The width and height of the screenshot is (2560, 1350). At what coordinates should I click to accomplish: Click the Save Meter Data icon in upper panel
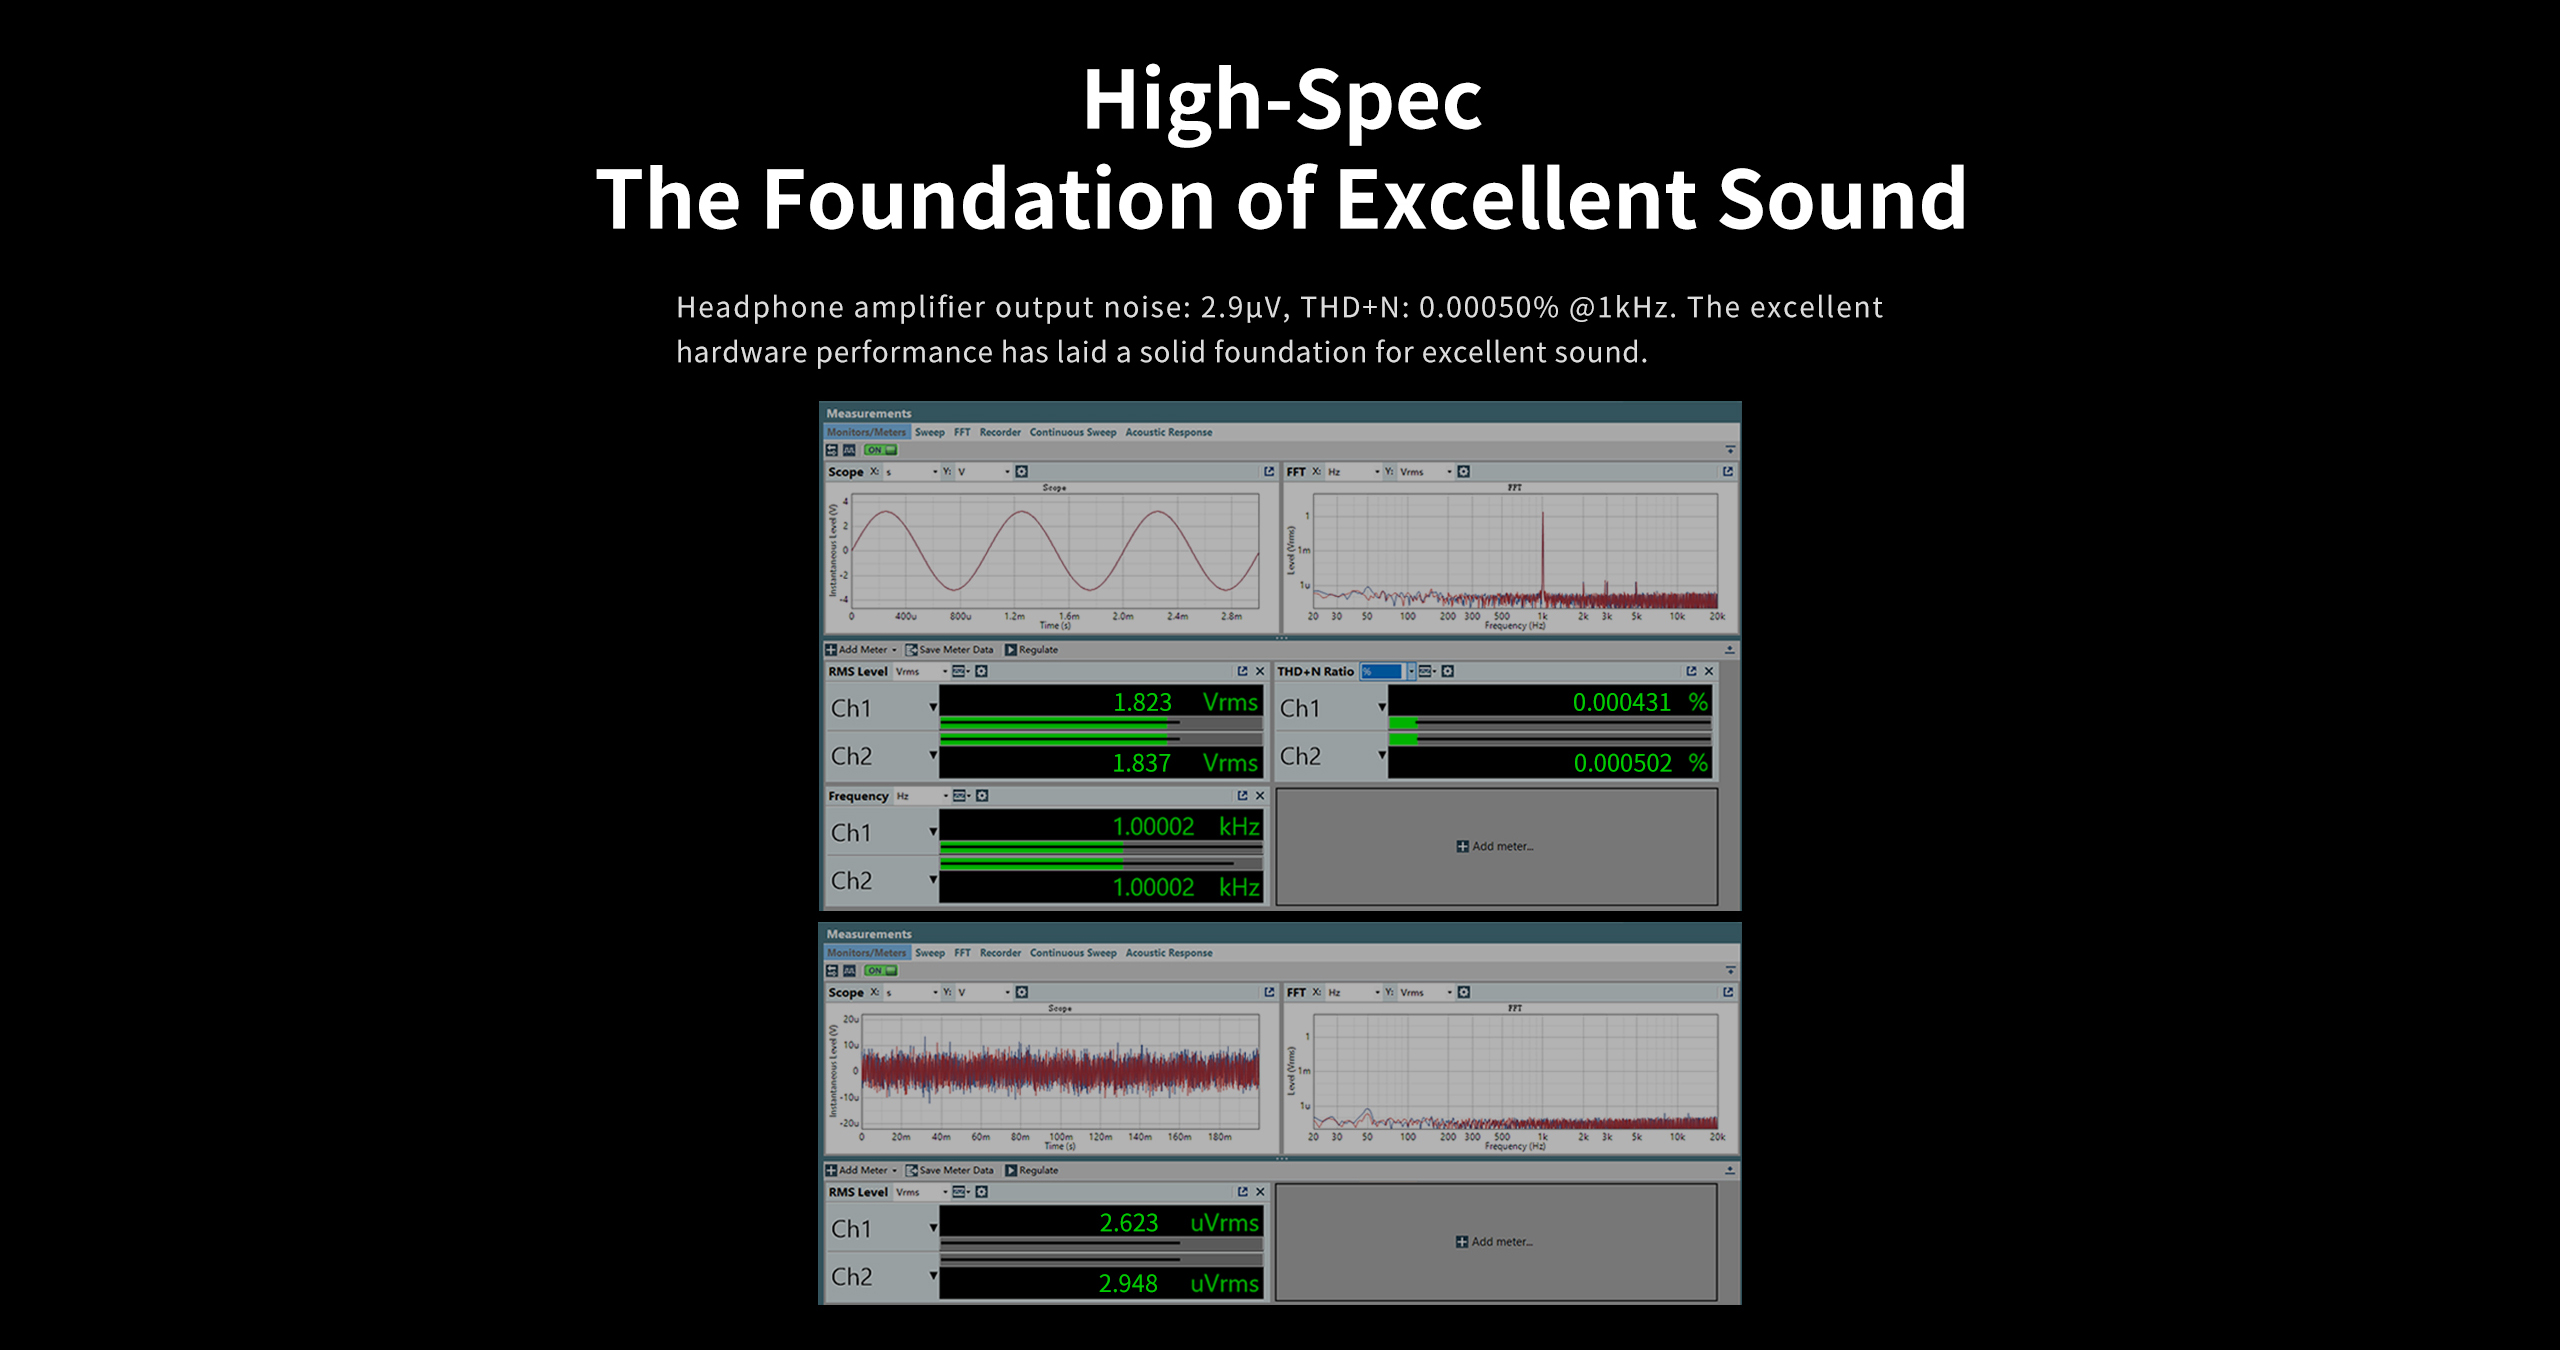click(x=911, y=650)
